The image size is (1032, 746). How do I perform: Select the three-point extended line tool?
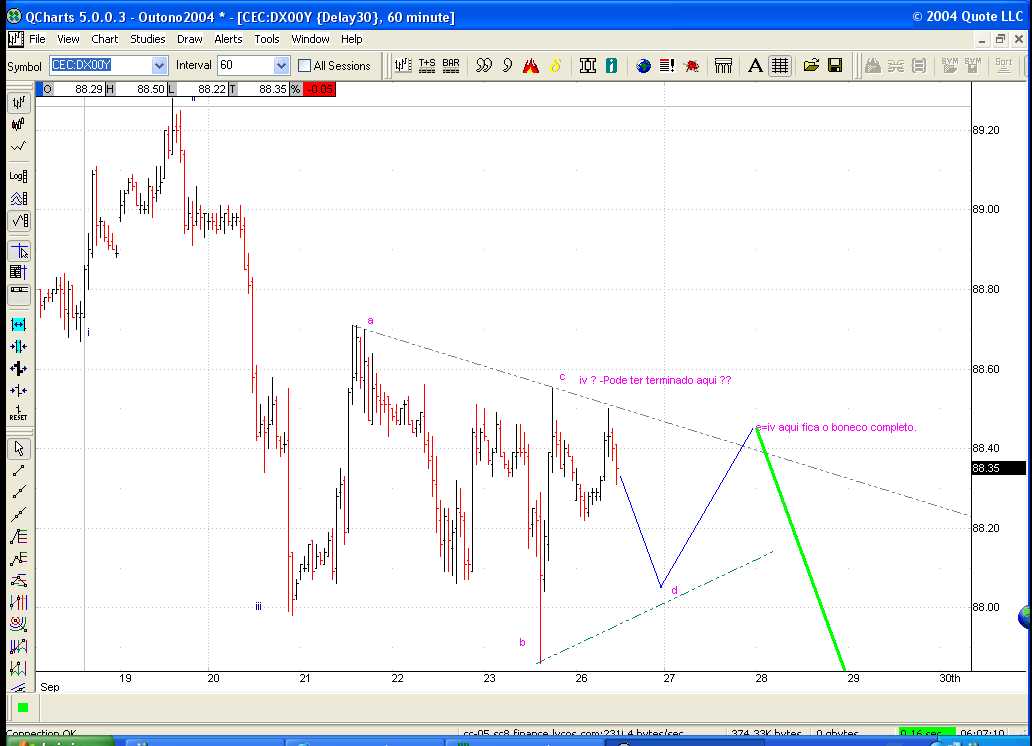[18, 514]
